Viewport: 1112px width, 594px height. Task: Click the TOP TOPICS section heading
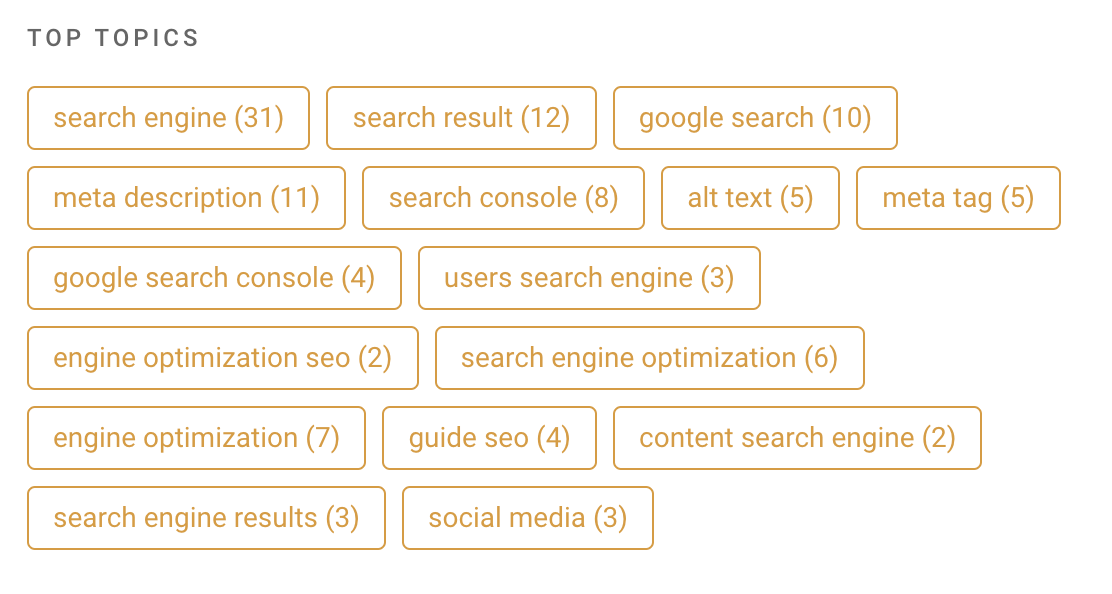(x=114, y=38)
